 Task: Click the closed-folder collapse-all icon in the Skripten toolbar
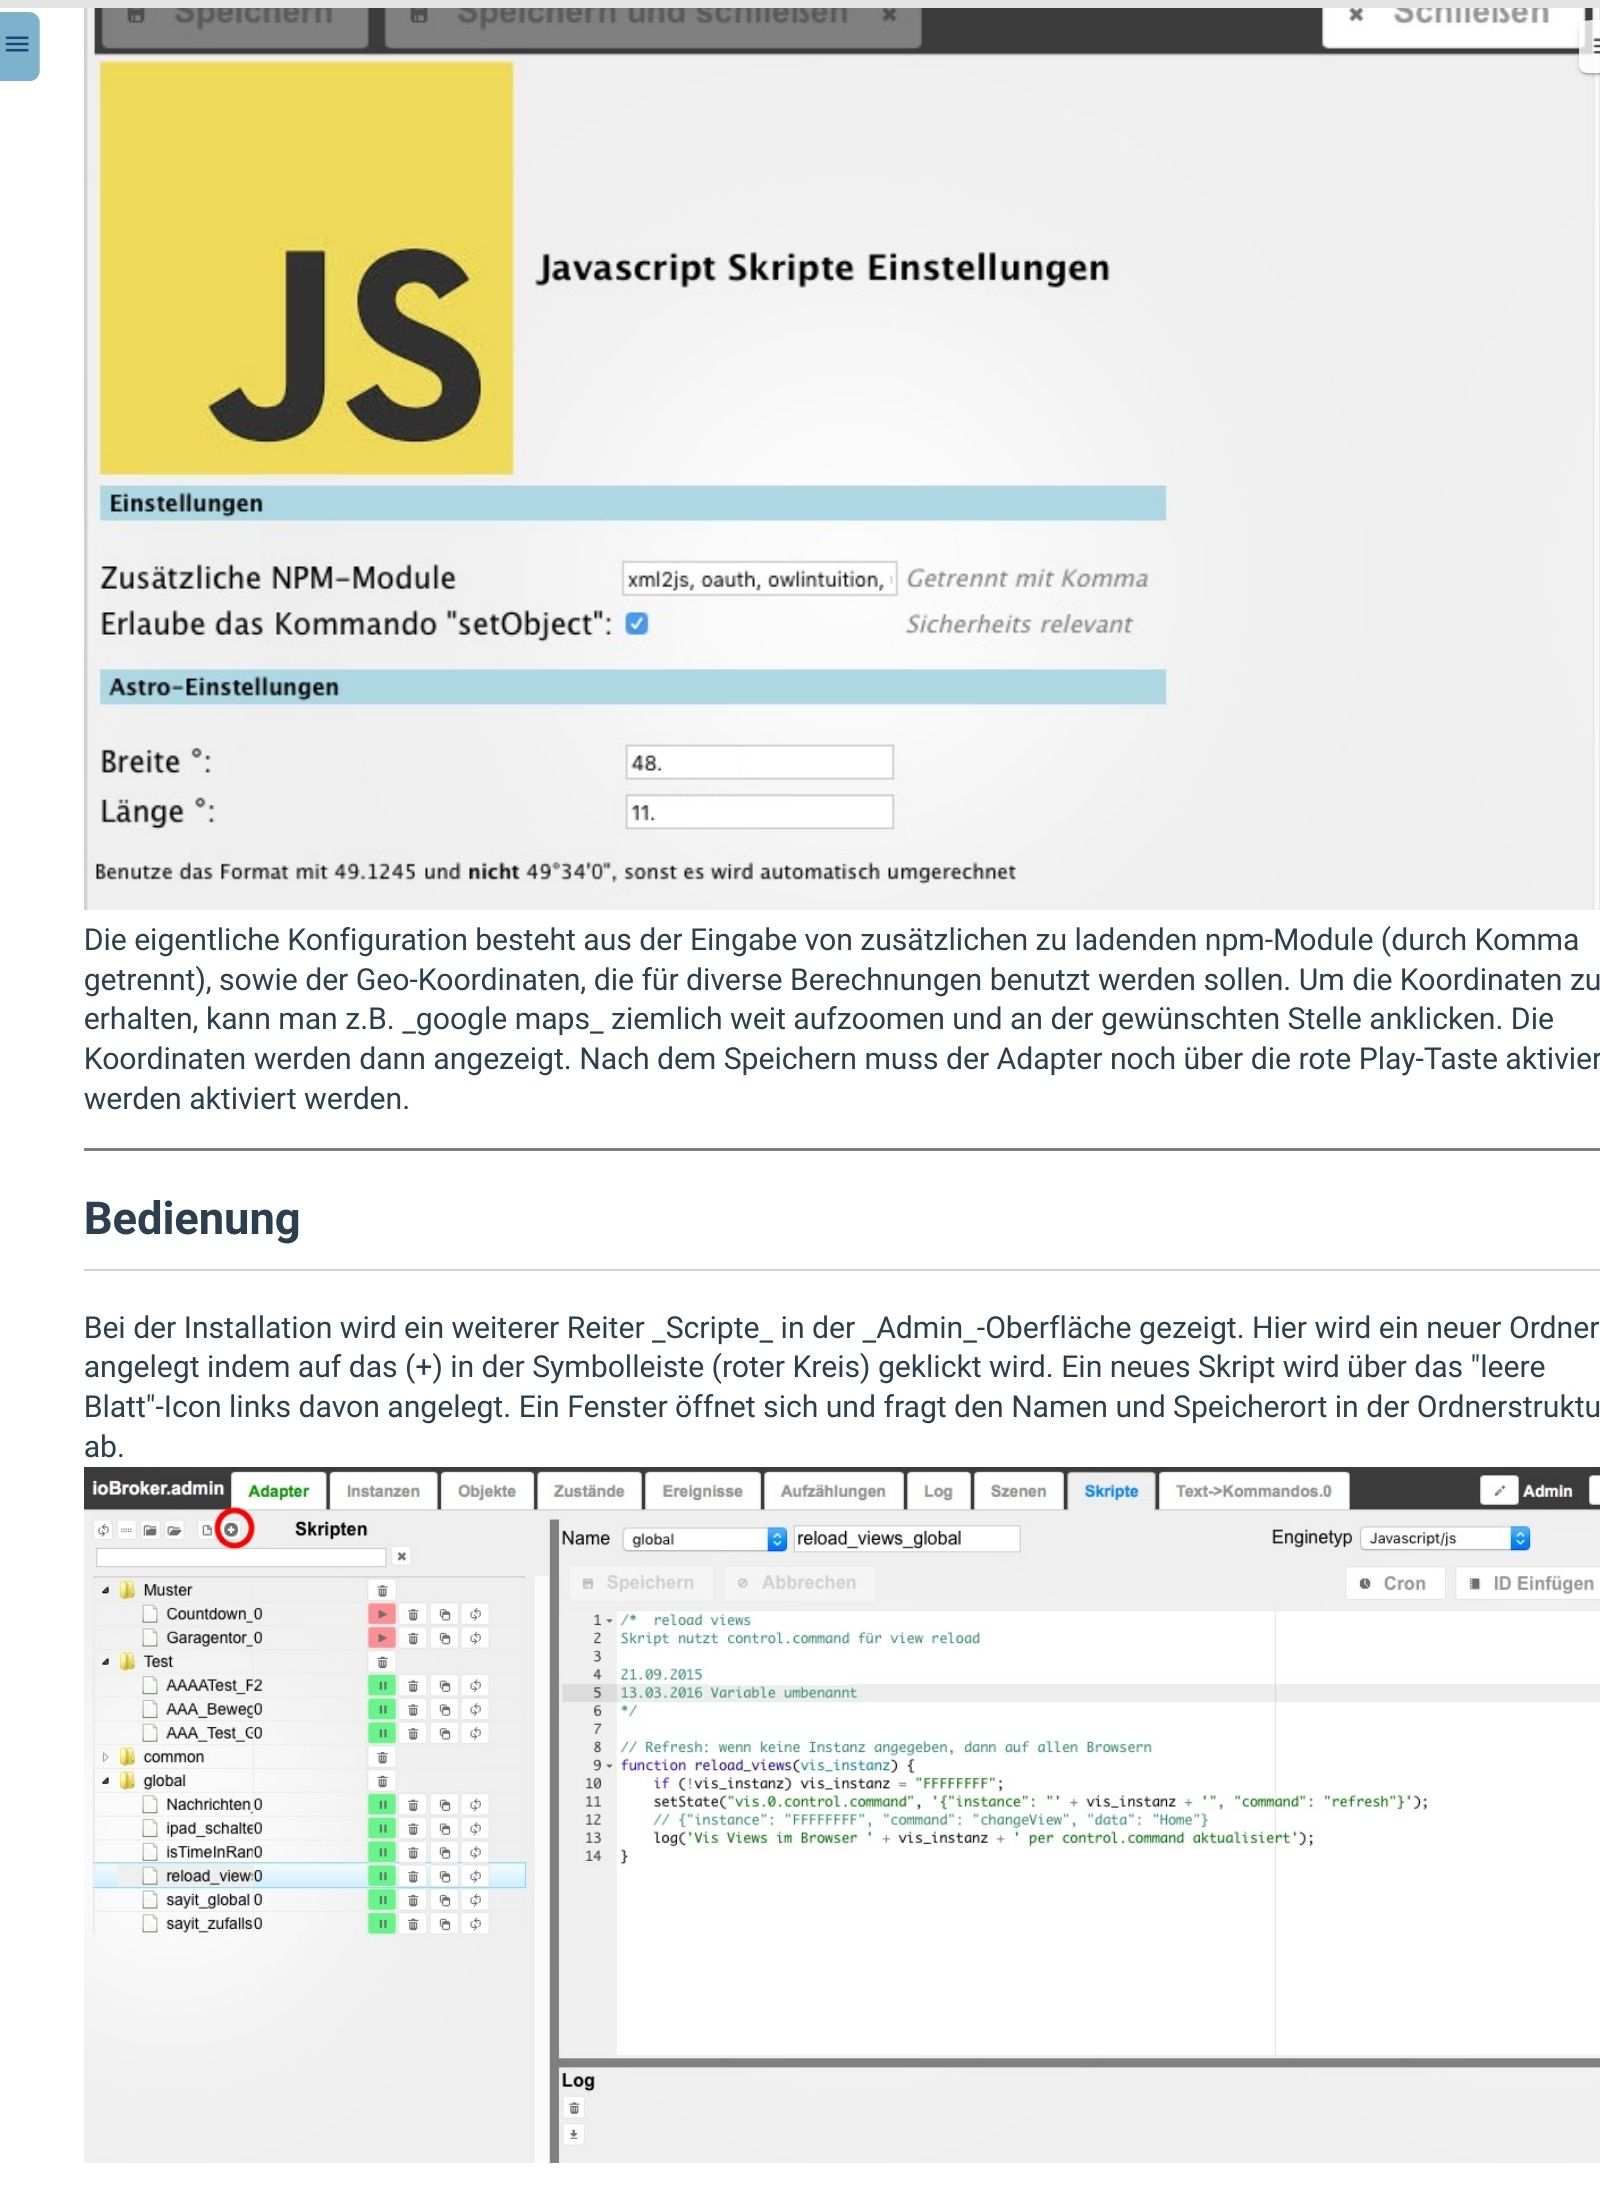(150, 1530)
